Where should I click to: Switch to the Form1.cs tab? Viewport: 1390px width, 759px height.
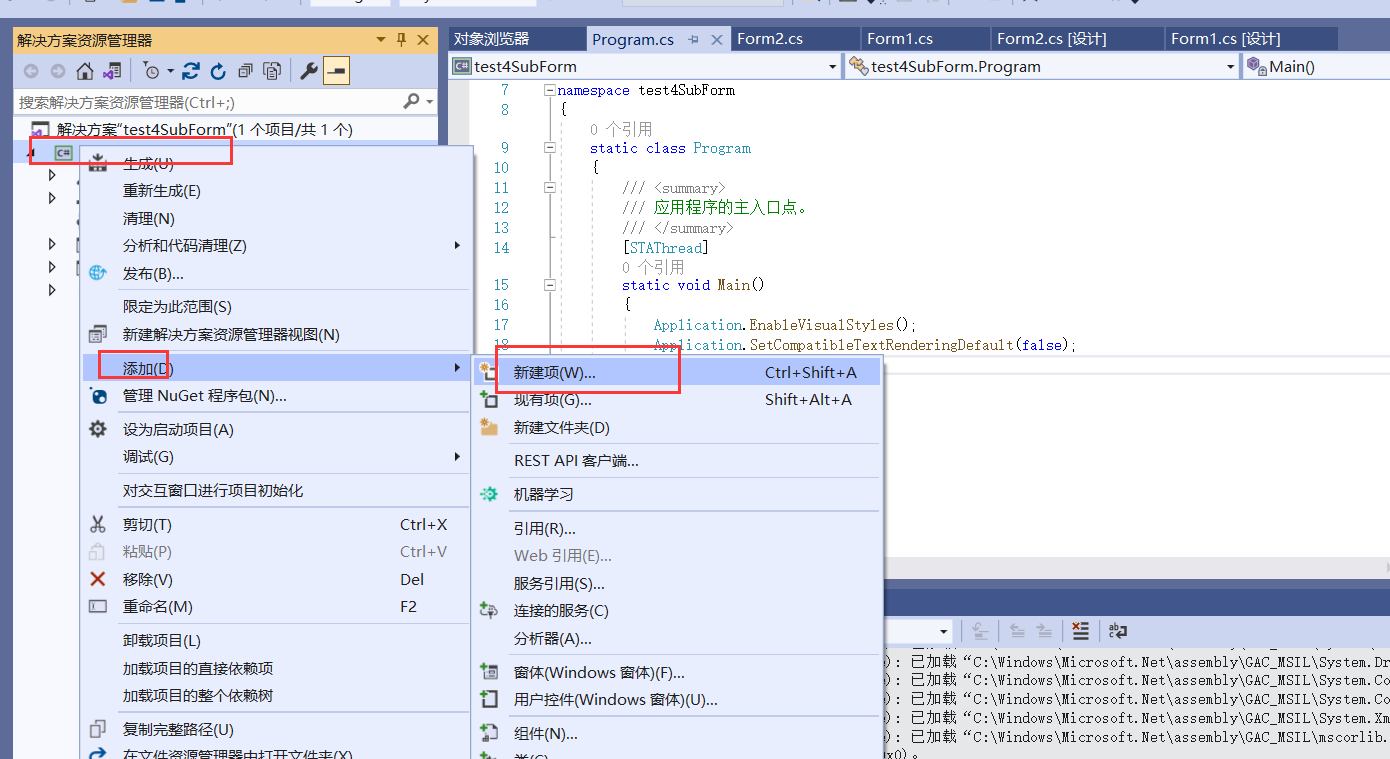click(x=898, y=37)
